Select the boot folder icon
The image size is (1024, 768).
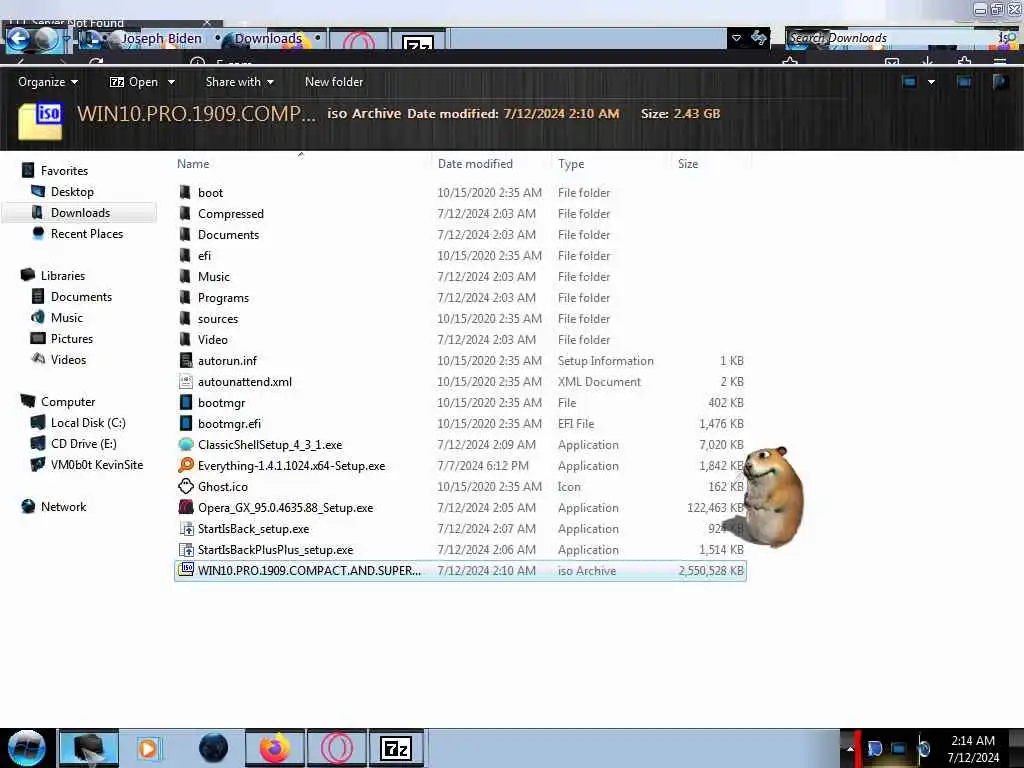point(185,192)
